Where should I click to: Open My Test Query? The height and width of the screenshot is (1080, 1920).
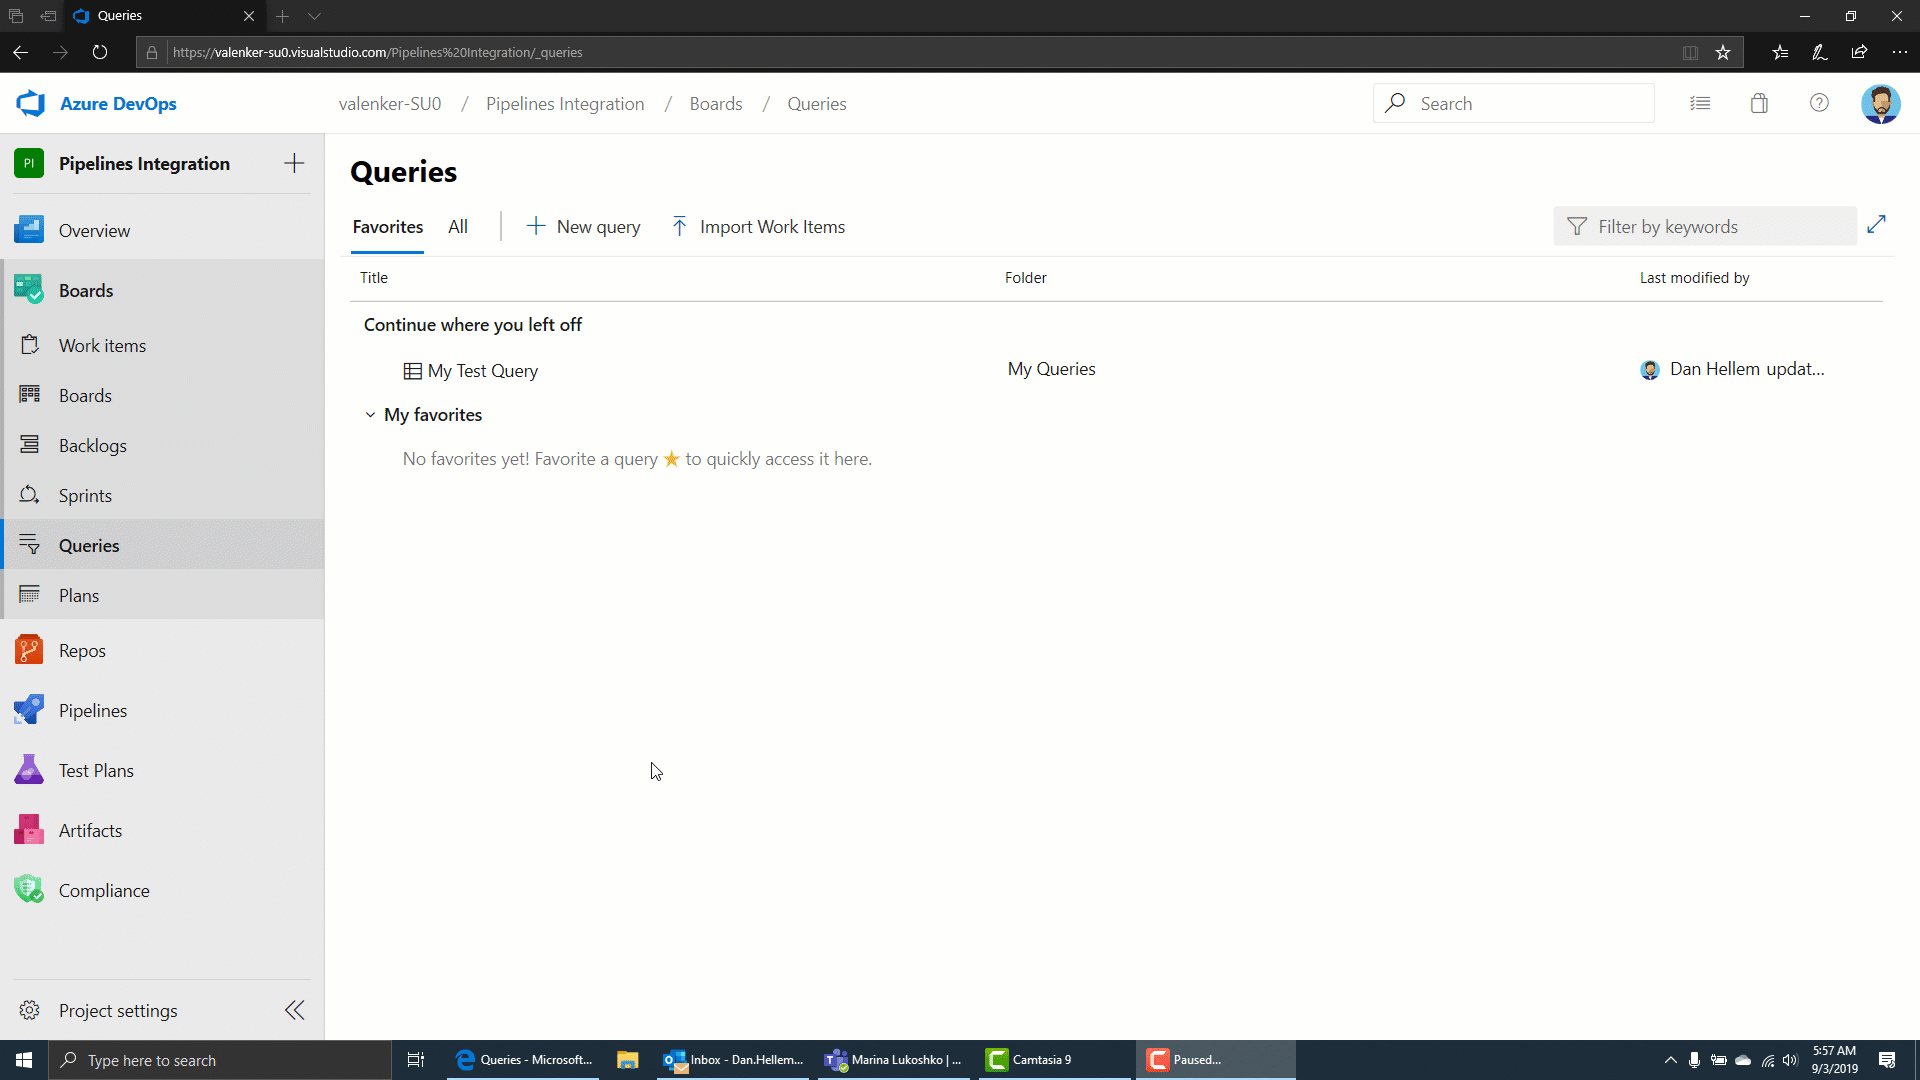pyautogui.click(x=483, y=371)
